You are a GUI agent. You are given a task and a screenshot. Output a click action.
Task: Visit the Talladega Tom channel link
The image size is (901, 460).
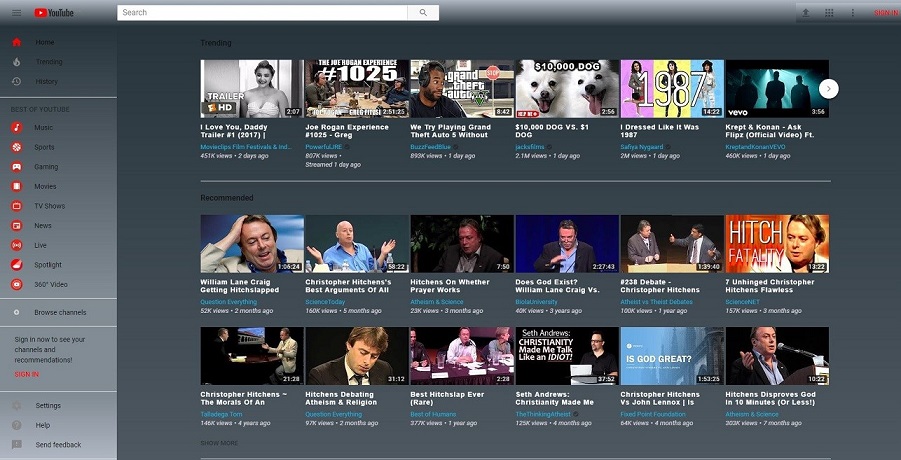(x=221, y=414)
